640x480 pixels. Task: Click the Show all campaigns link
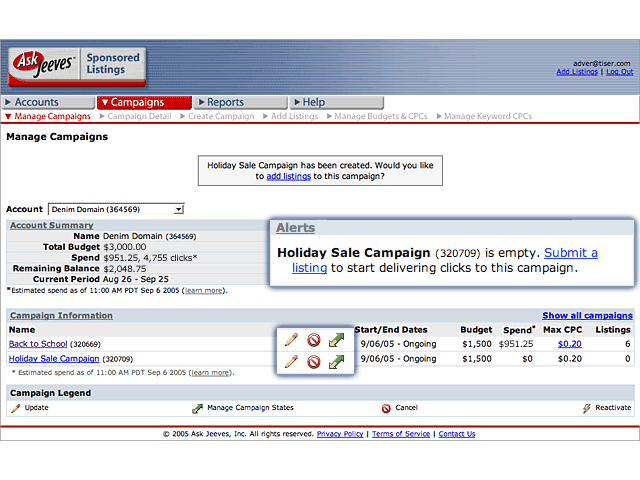pos(587,316)
